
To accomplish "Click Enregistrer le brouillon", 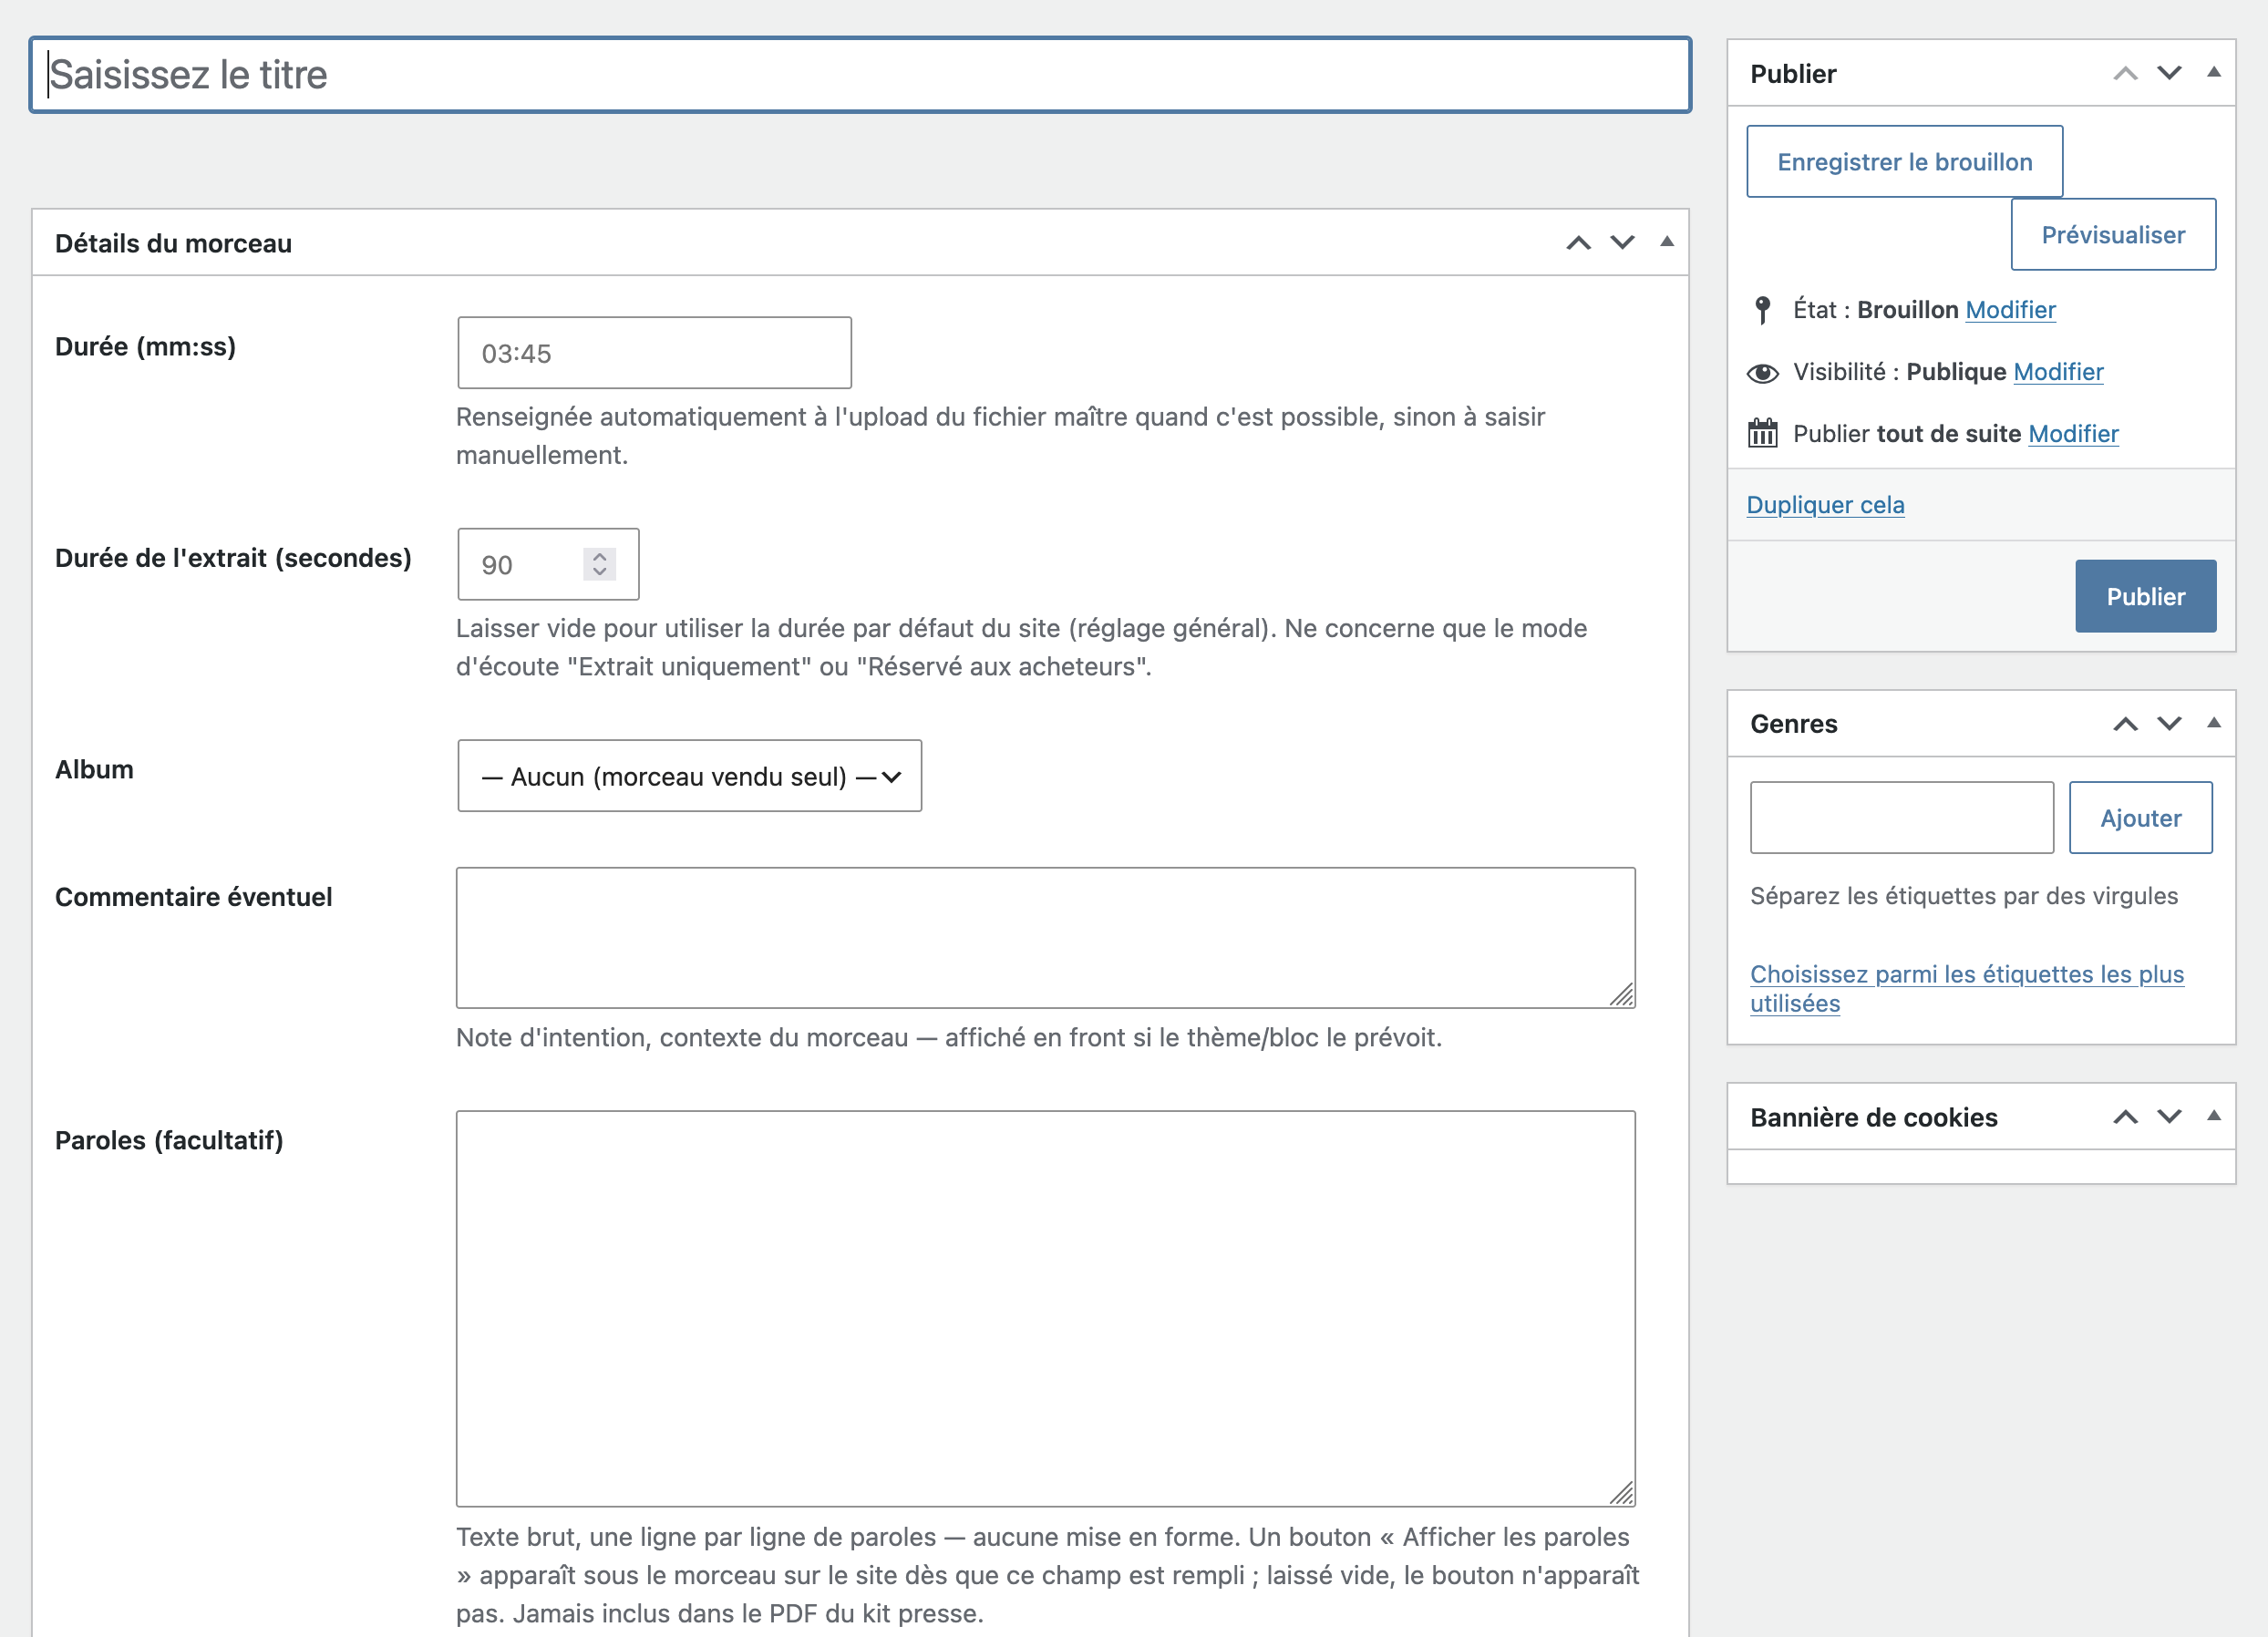I will [1904, 162].
